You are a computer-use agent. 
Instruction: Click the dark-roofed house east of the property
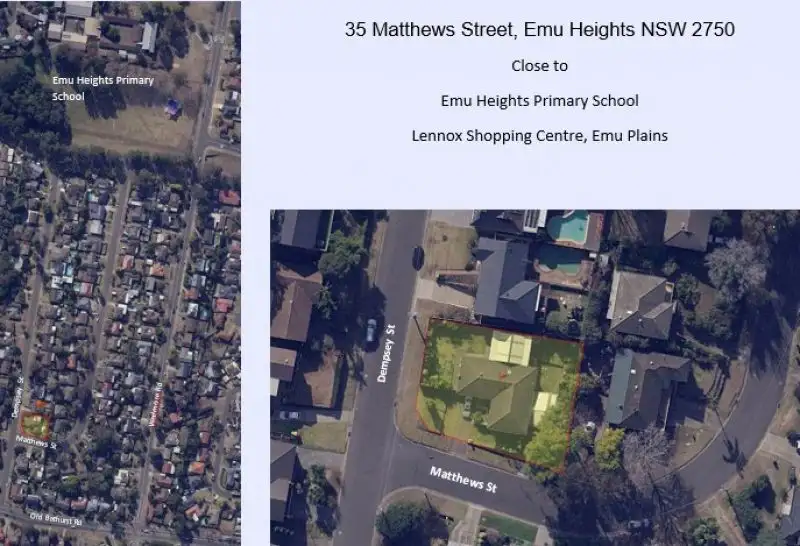tap(647, 388)
